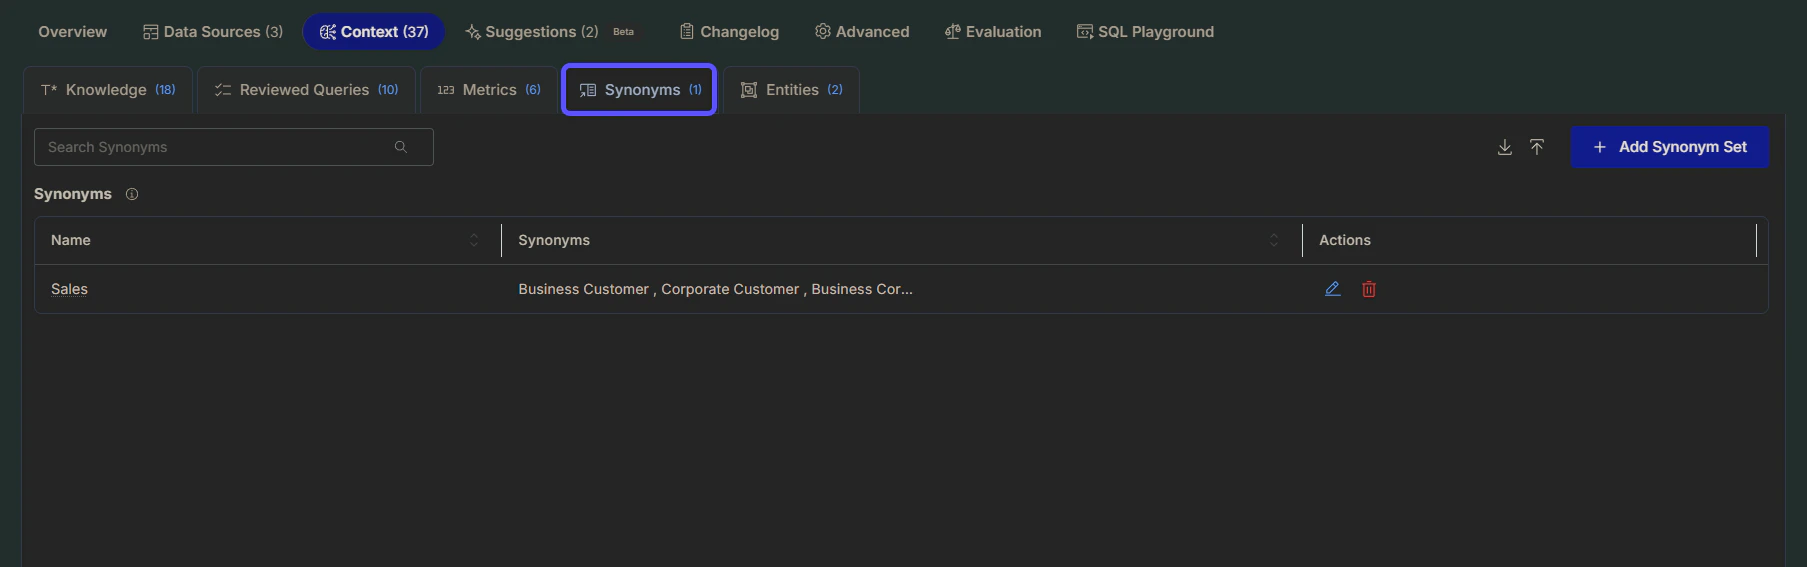
Task: Click the search magnifier icon
Action: tap(401, 147)
